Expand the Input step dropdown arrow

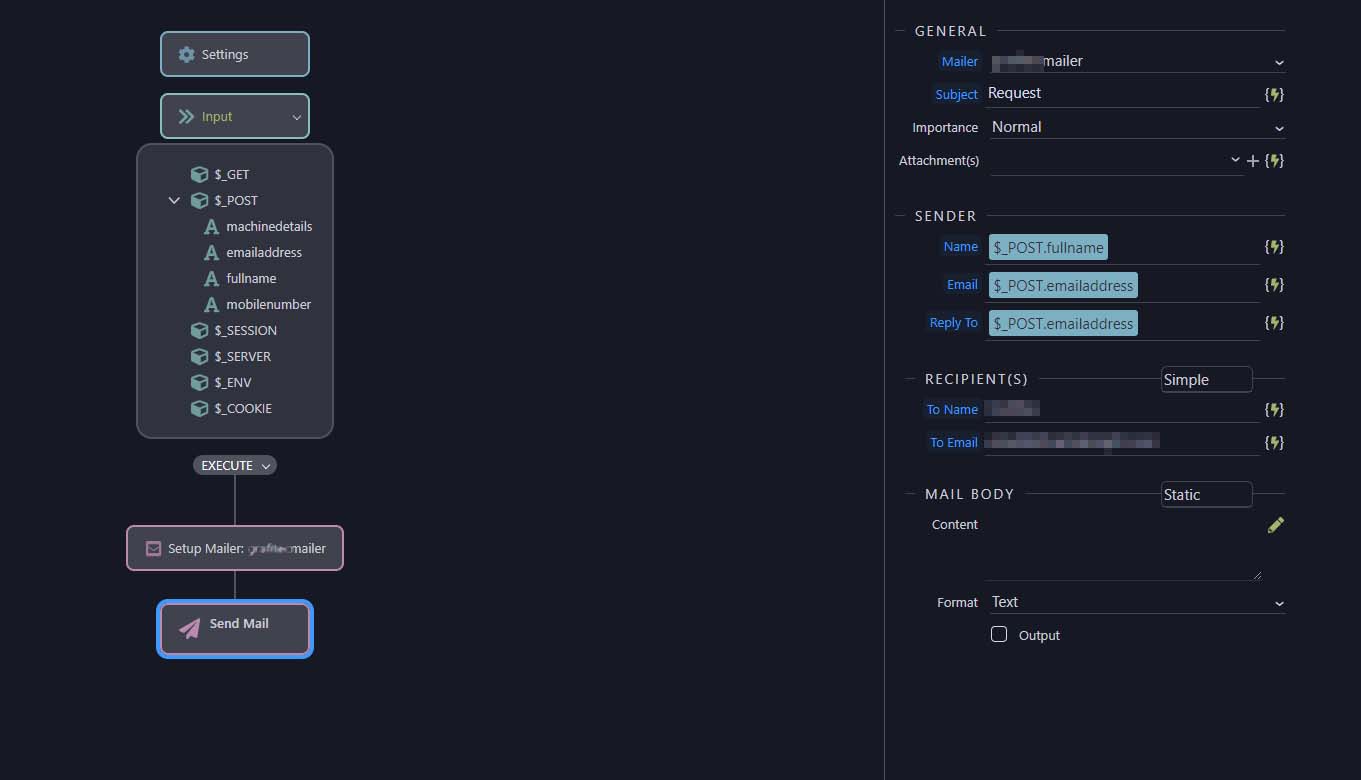296,117
